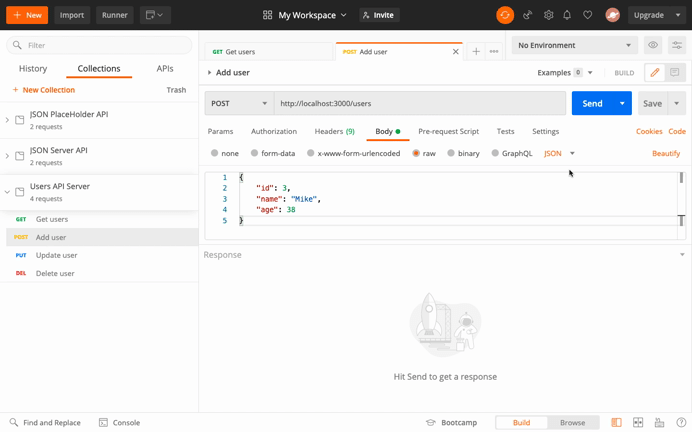This screenshot has height=432, width=692.
Task: Switch to the History tab
Action: click(33, 68)
